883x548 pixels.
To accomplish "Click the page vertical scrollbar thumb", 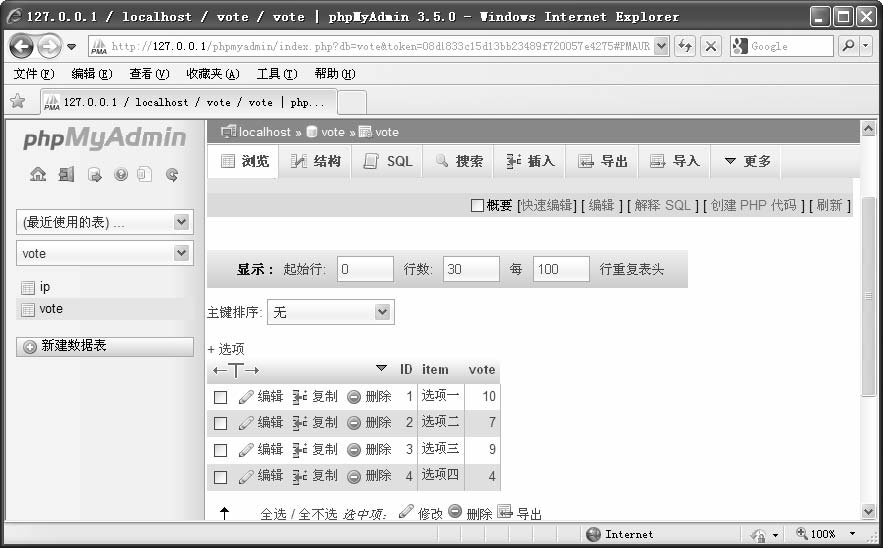I will [868, 296].
